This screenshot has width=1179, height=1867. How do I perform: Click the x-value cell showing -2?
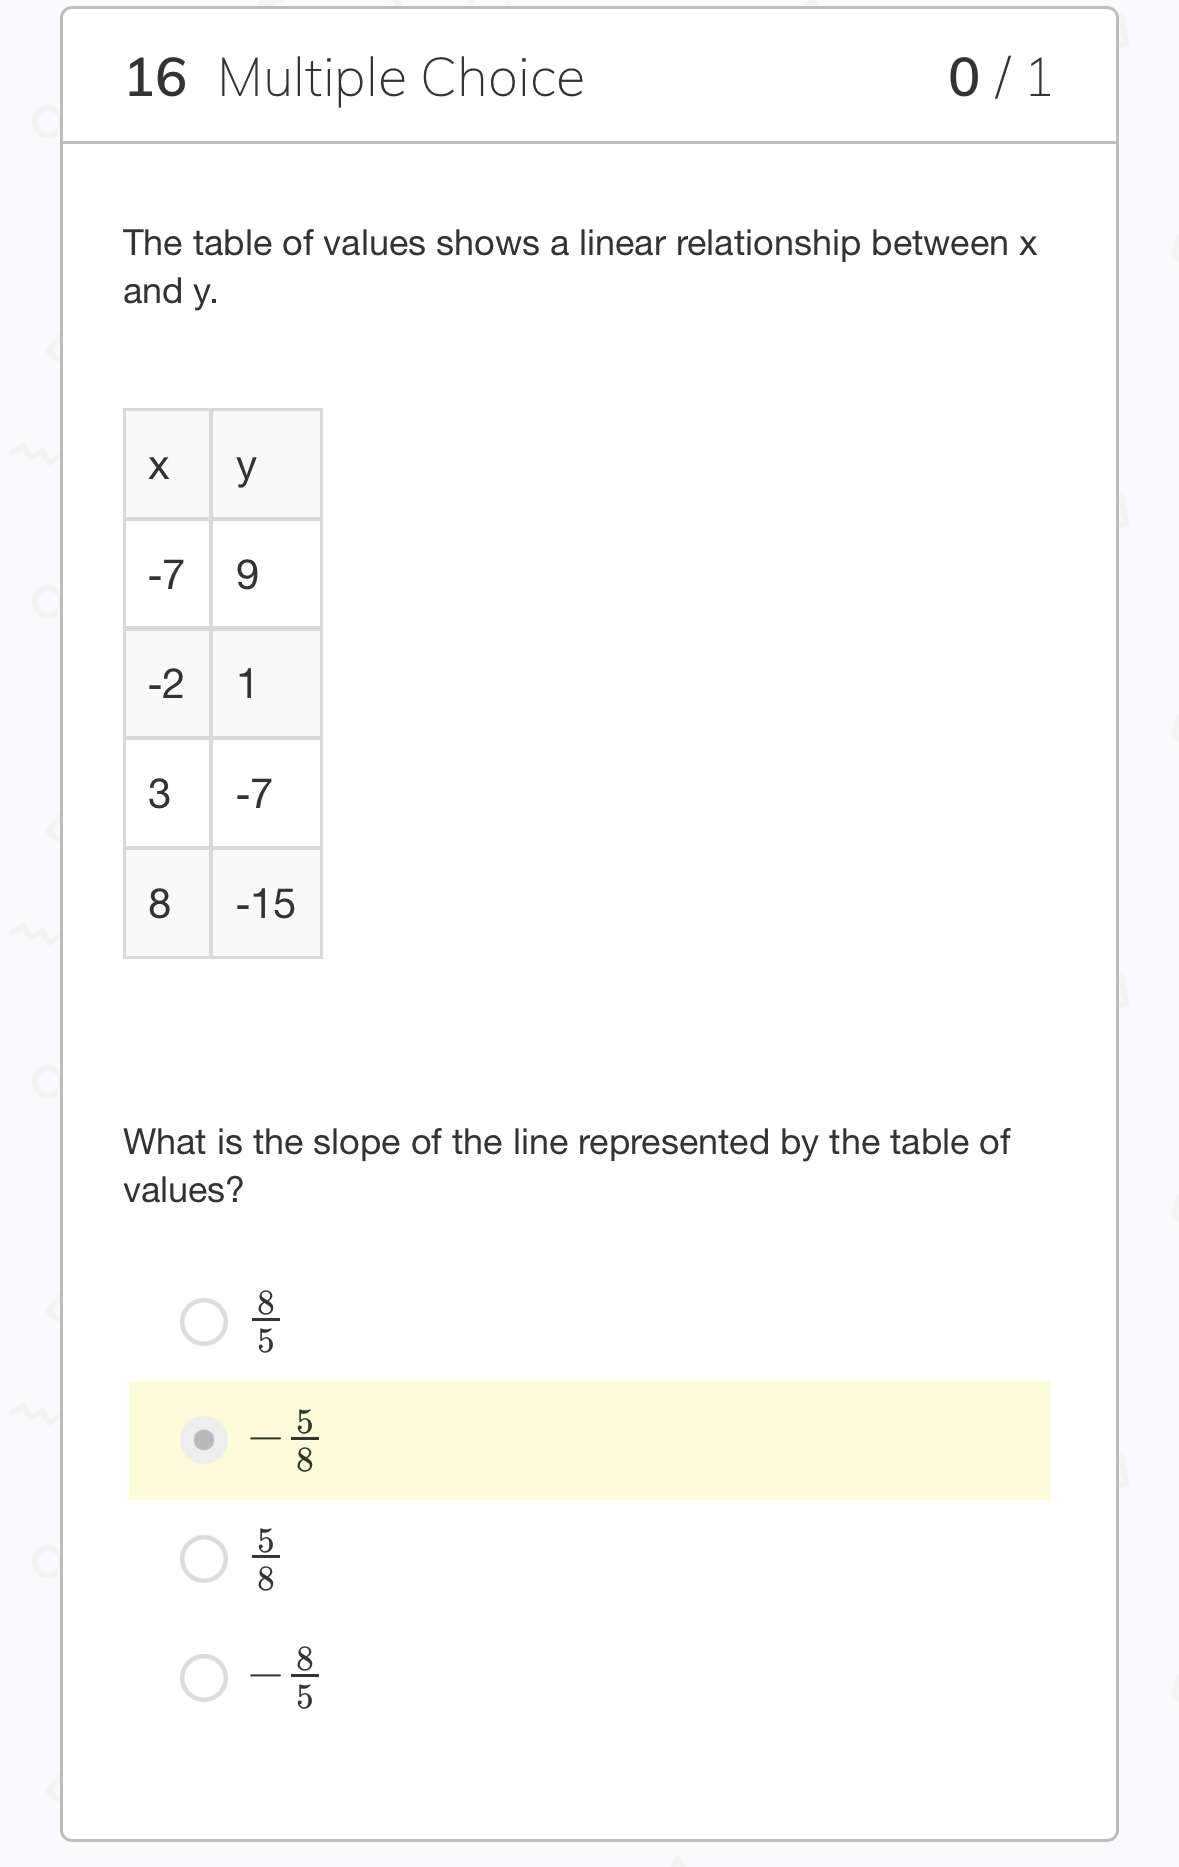tap(167, 684)
